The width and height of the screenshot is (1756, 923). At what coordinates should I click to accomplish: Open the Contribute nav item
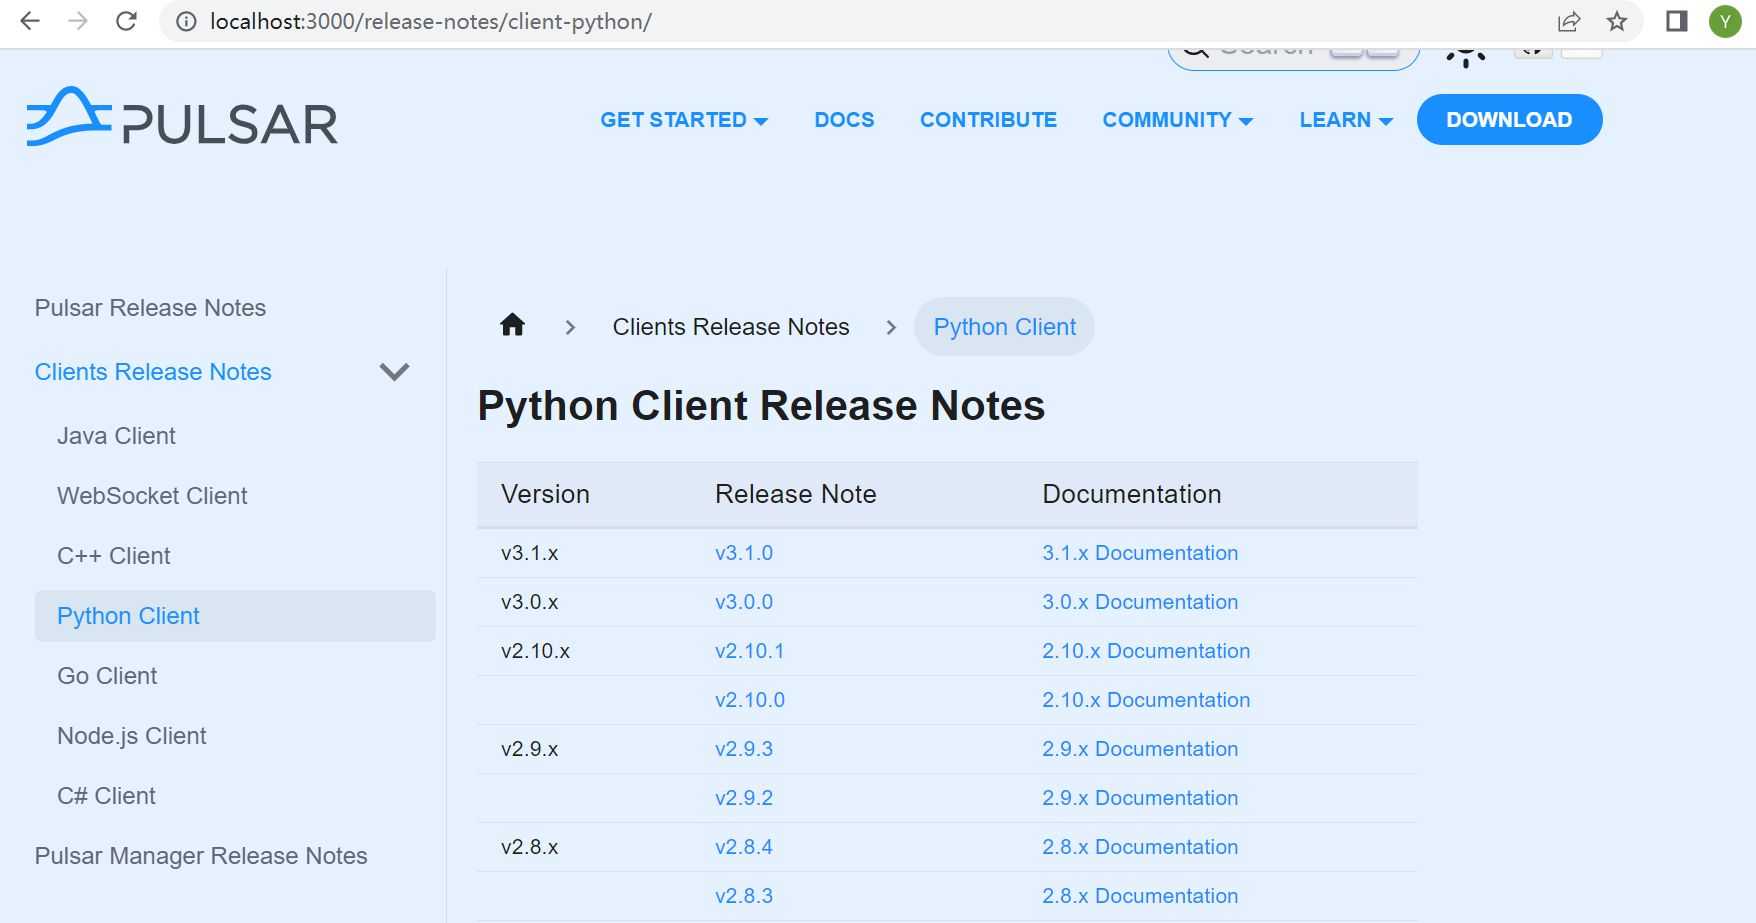point(988,120)
